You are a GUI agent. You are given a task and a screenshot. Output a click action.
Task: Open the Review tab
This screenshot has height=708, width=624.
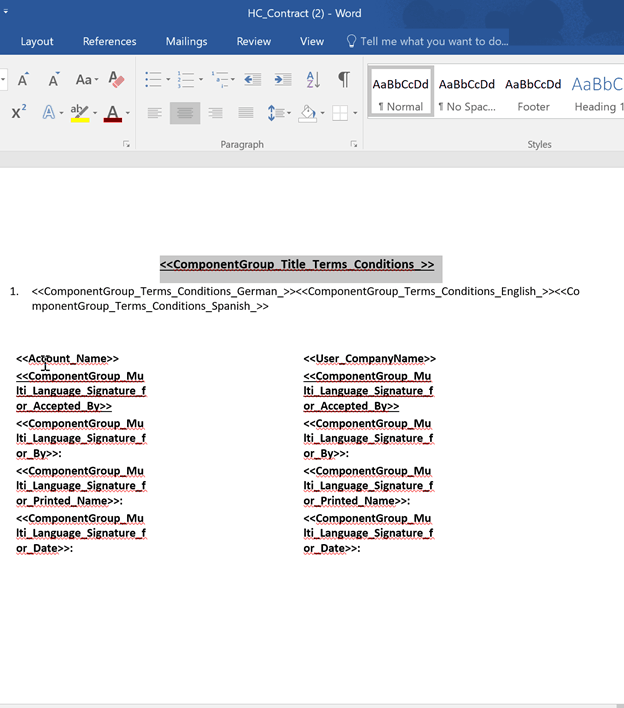click(x=254, y=42)
